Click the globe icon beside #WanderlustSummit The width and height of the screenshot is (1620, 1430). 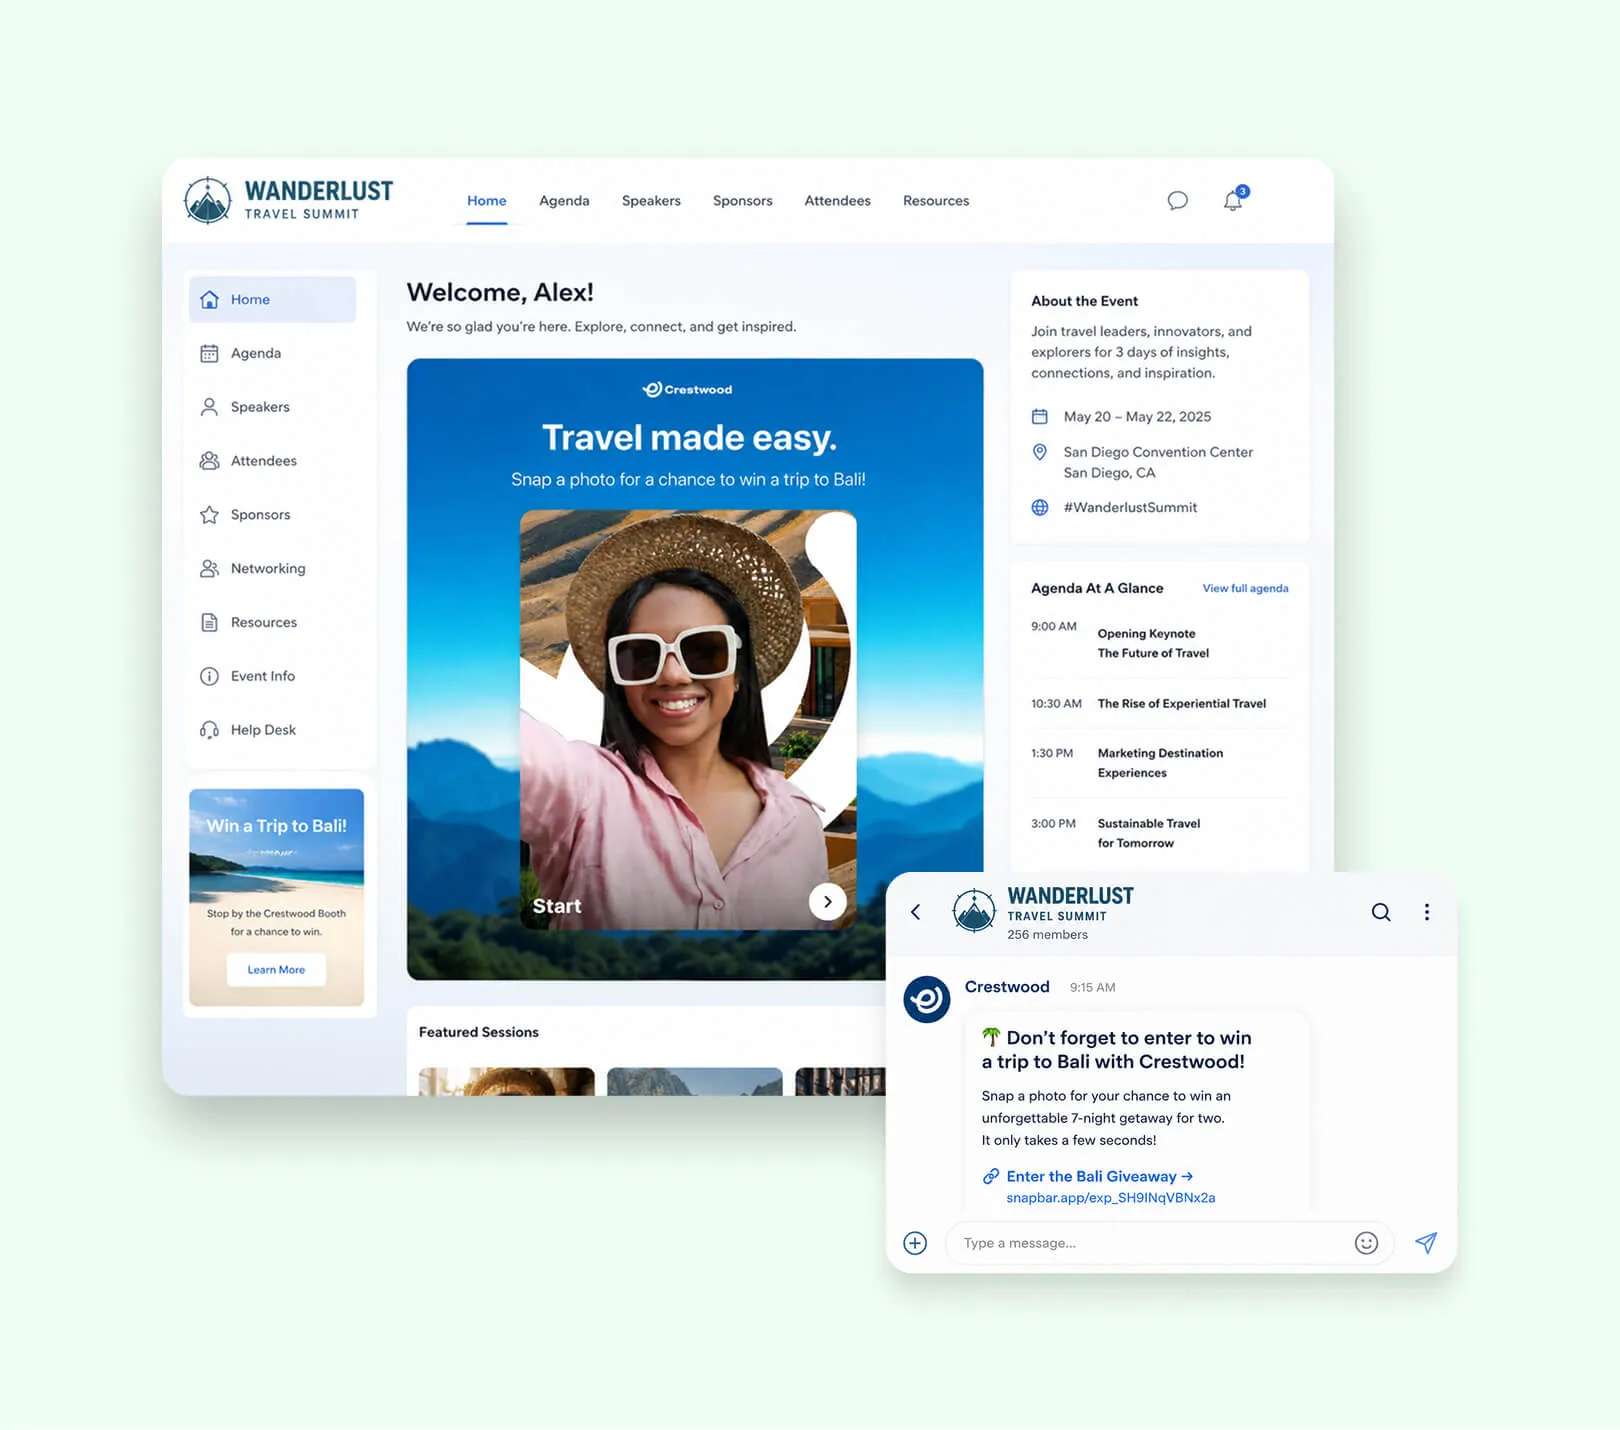tap(1040, 507)
